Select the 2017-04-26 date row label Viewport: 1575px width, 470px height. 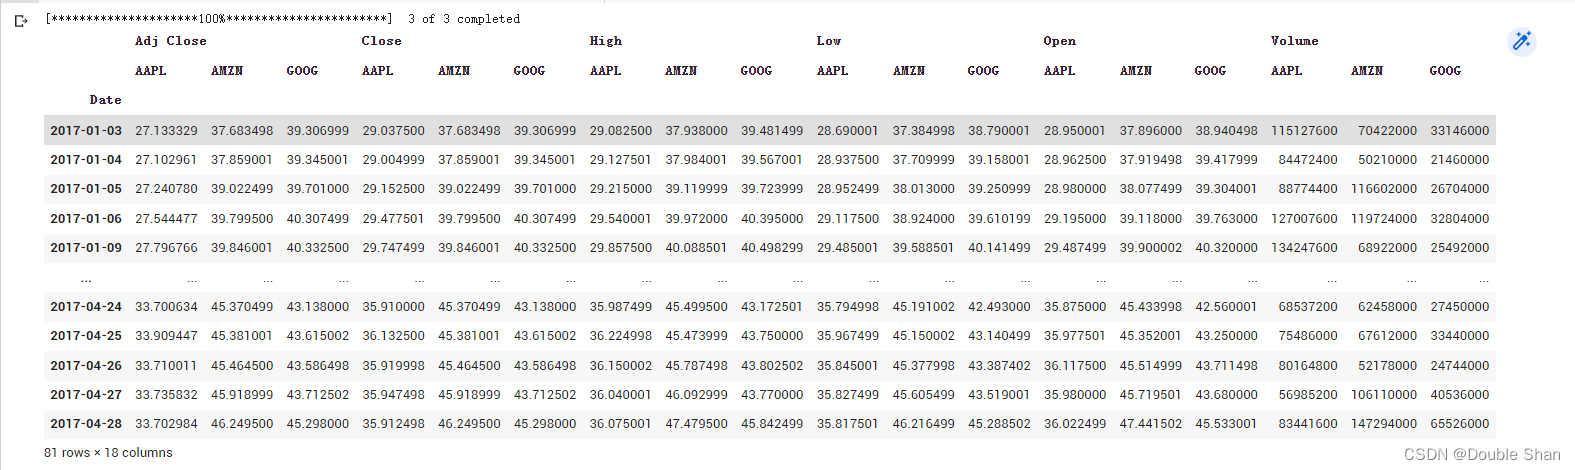pyautogui.click(x=86, y=365)
